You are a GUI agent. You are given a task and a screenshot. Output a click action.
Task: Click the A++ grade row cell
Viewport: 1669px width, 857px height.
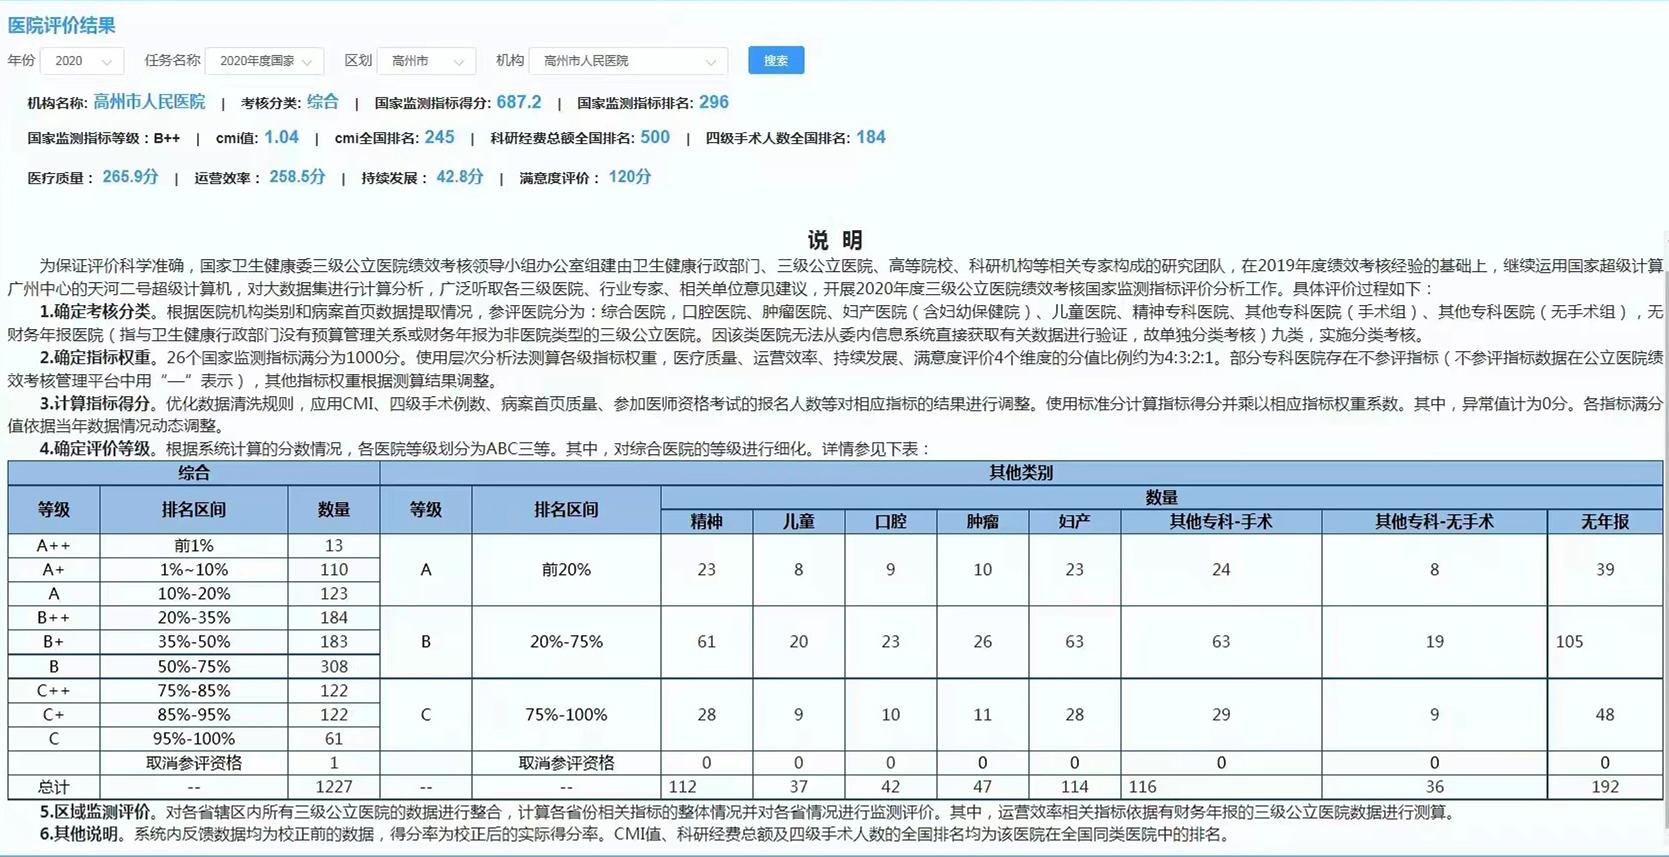(x=54, y=546)
